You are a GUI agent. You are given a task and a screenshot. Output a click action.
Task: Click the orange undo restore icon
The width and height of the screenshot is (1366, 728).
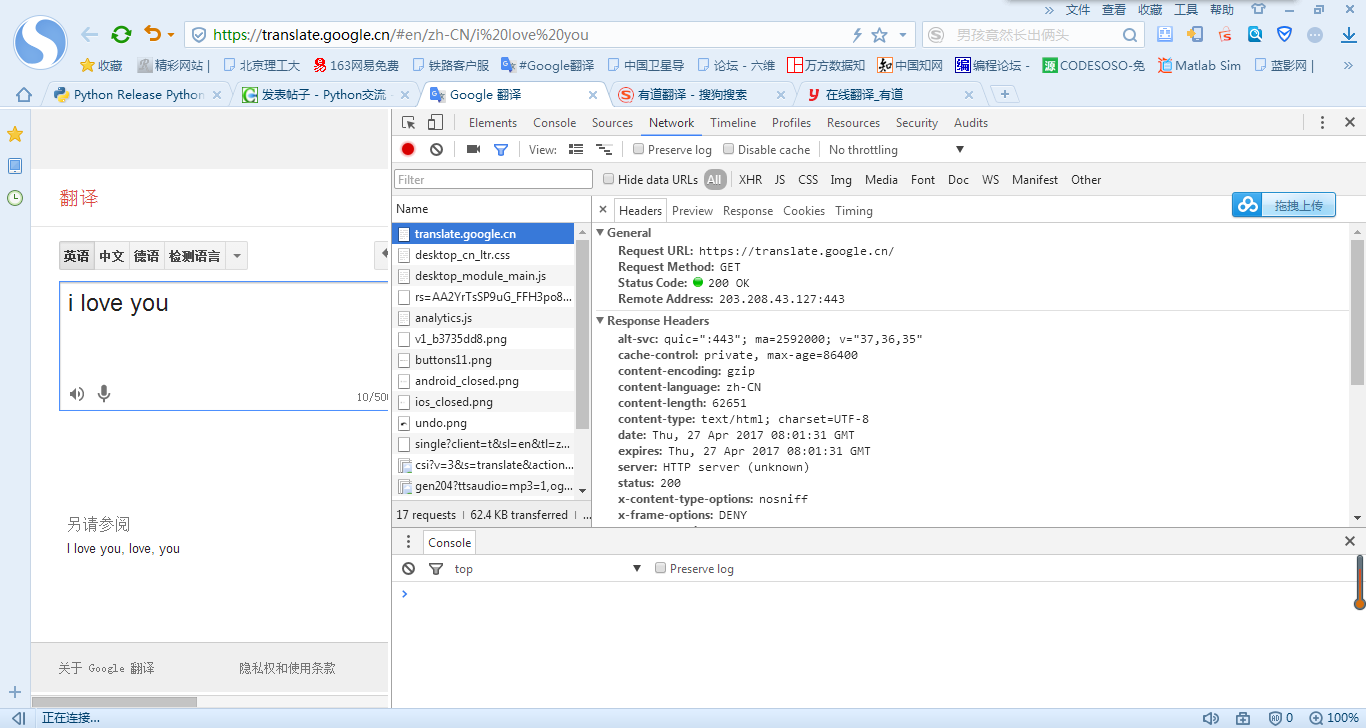pyautogui.click(x=152, y=34)
